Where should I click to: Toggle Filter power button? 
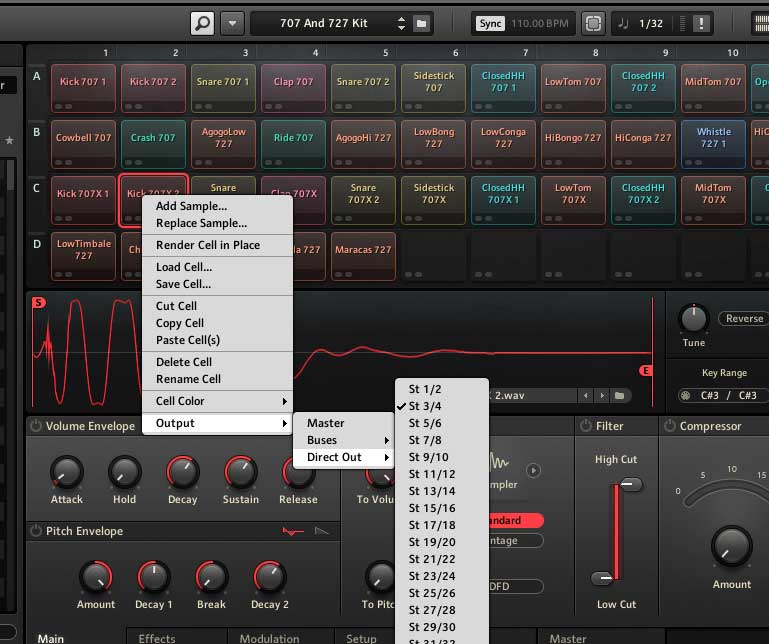coord(586,426)
